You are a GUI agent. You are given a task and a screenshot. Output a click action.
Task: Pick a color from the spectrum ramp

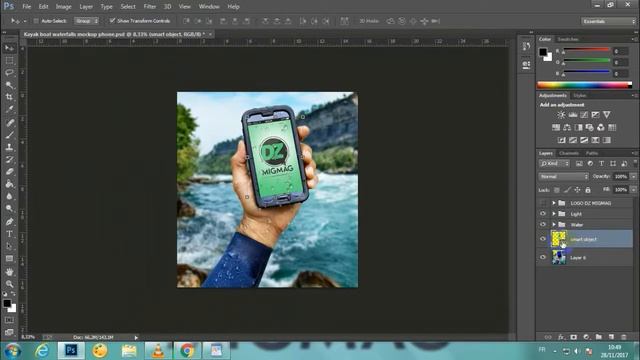584,85
